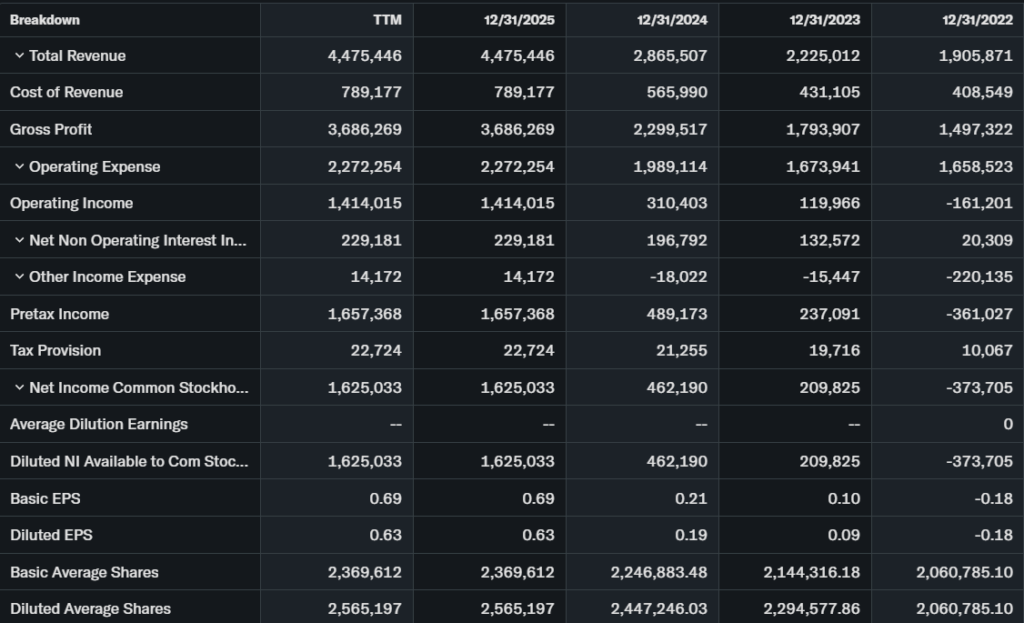Viewport: 1024px width, 623px height.
Task: Click the Tax Provision row label
Action: (55, 351)
